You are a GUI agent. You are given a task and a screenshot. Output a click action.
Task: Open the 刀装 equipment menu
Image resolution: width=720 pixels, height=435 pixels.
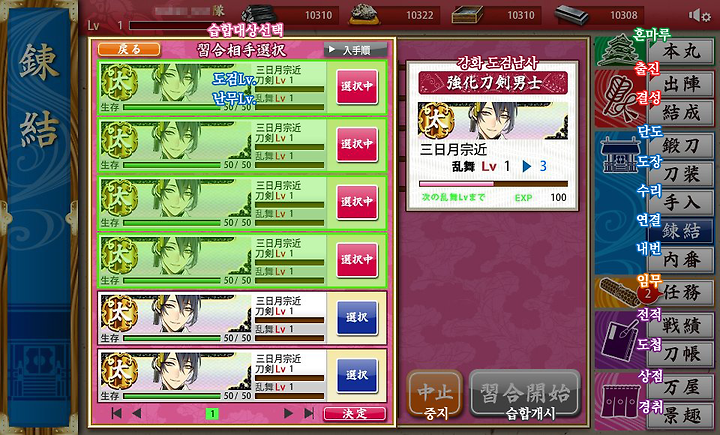point(681,174)
